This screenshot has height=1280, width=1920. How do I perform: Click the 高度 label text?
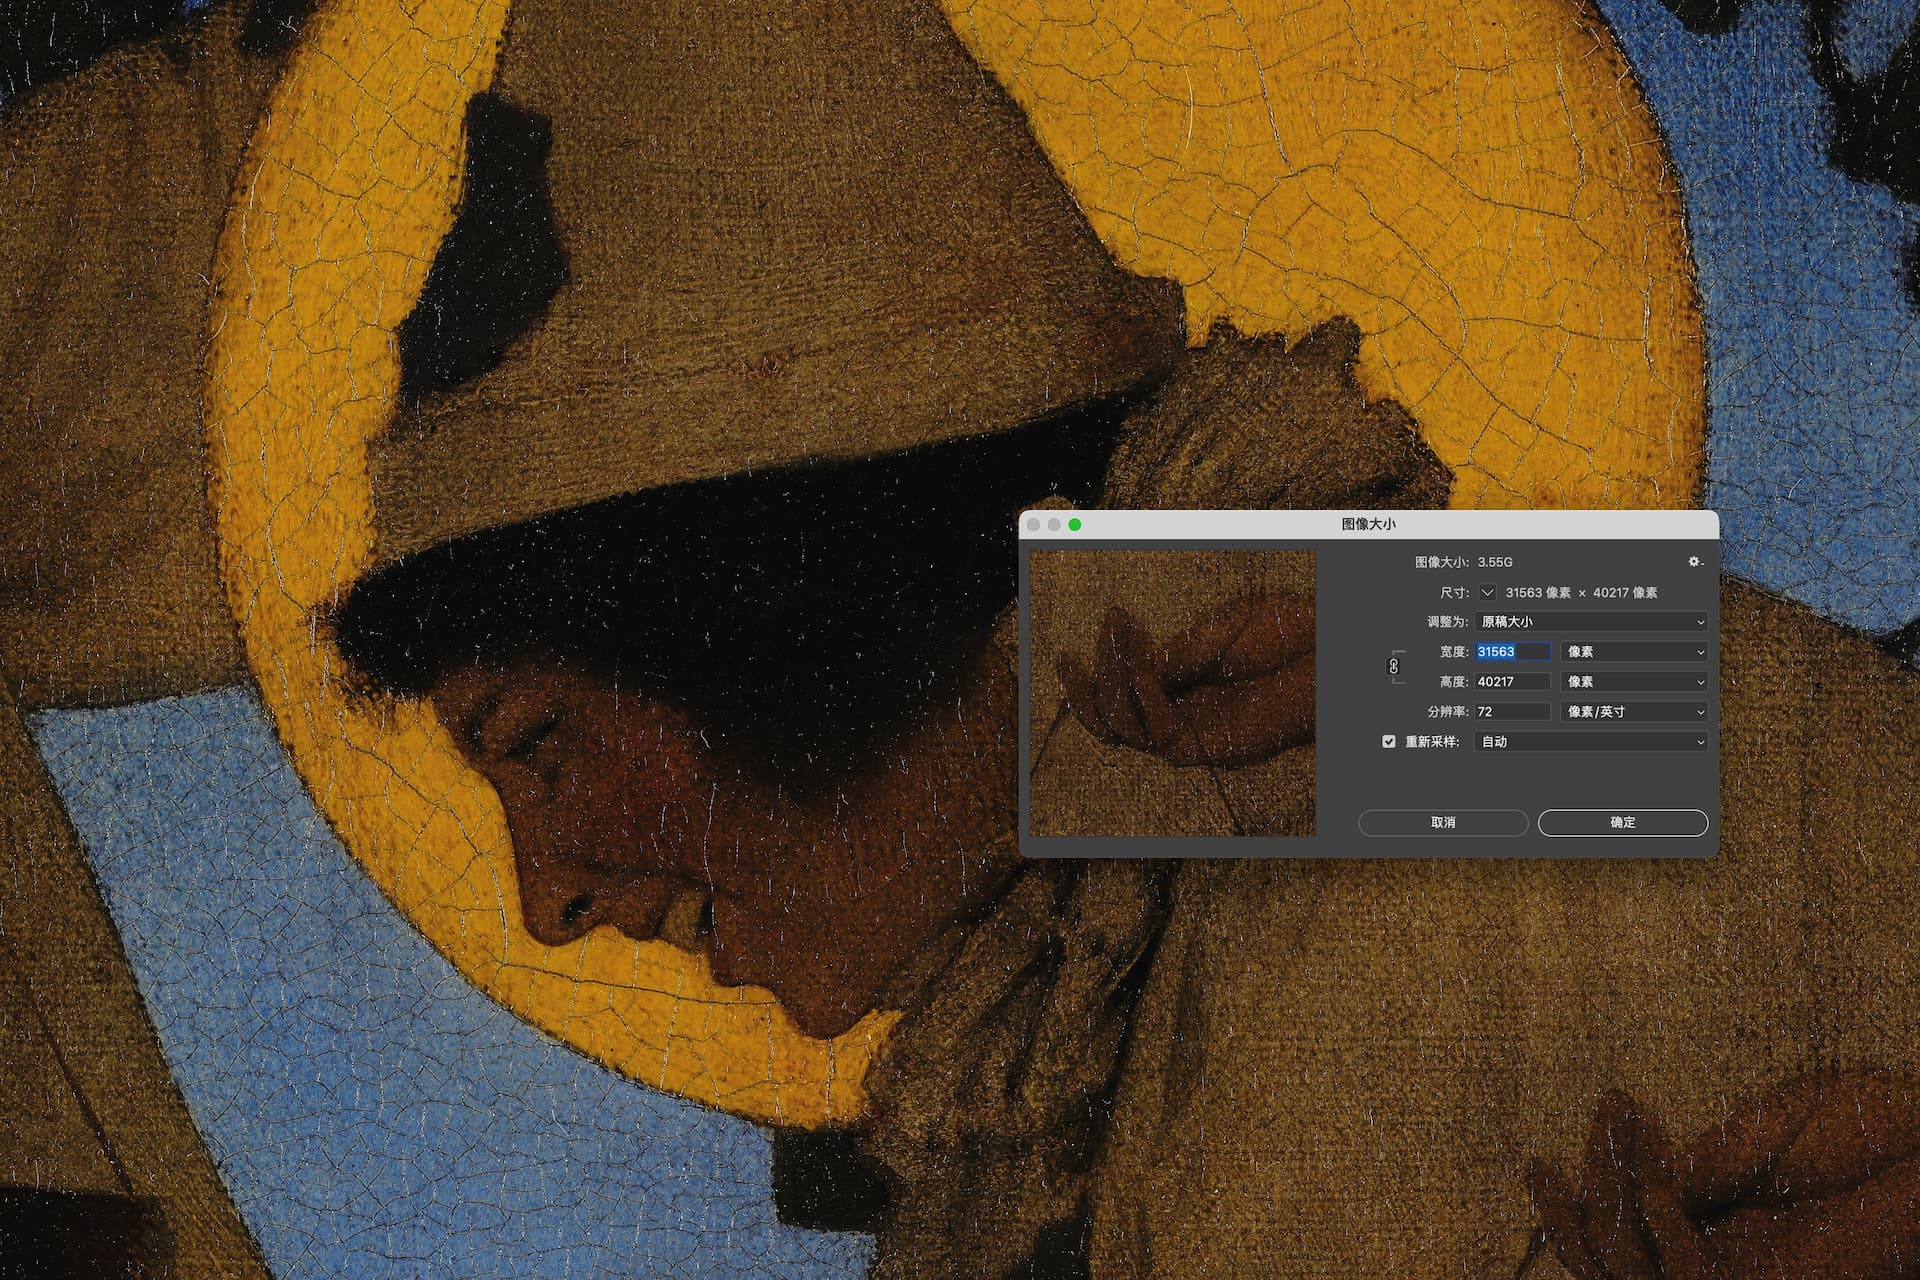click(1454, 681)
